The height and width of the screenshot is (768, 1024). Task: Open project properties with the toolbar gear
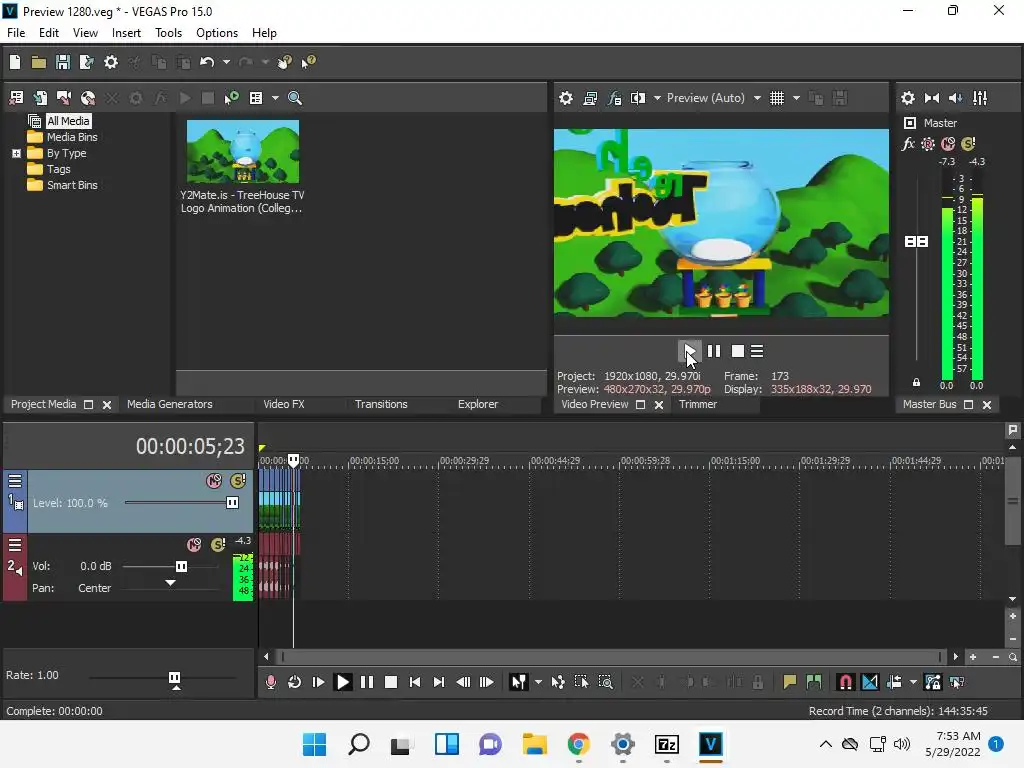111,62
